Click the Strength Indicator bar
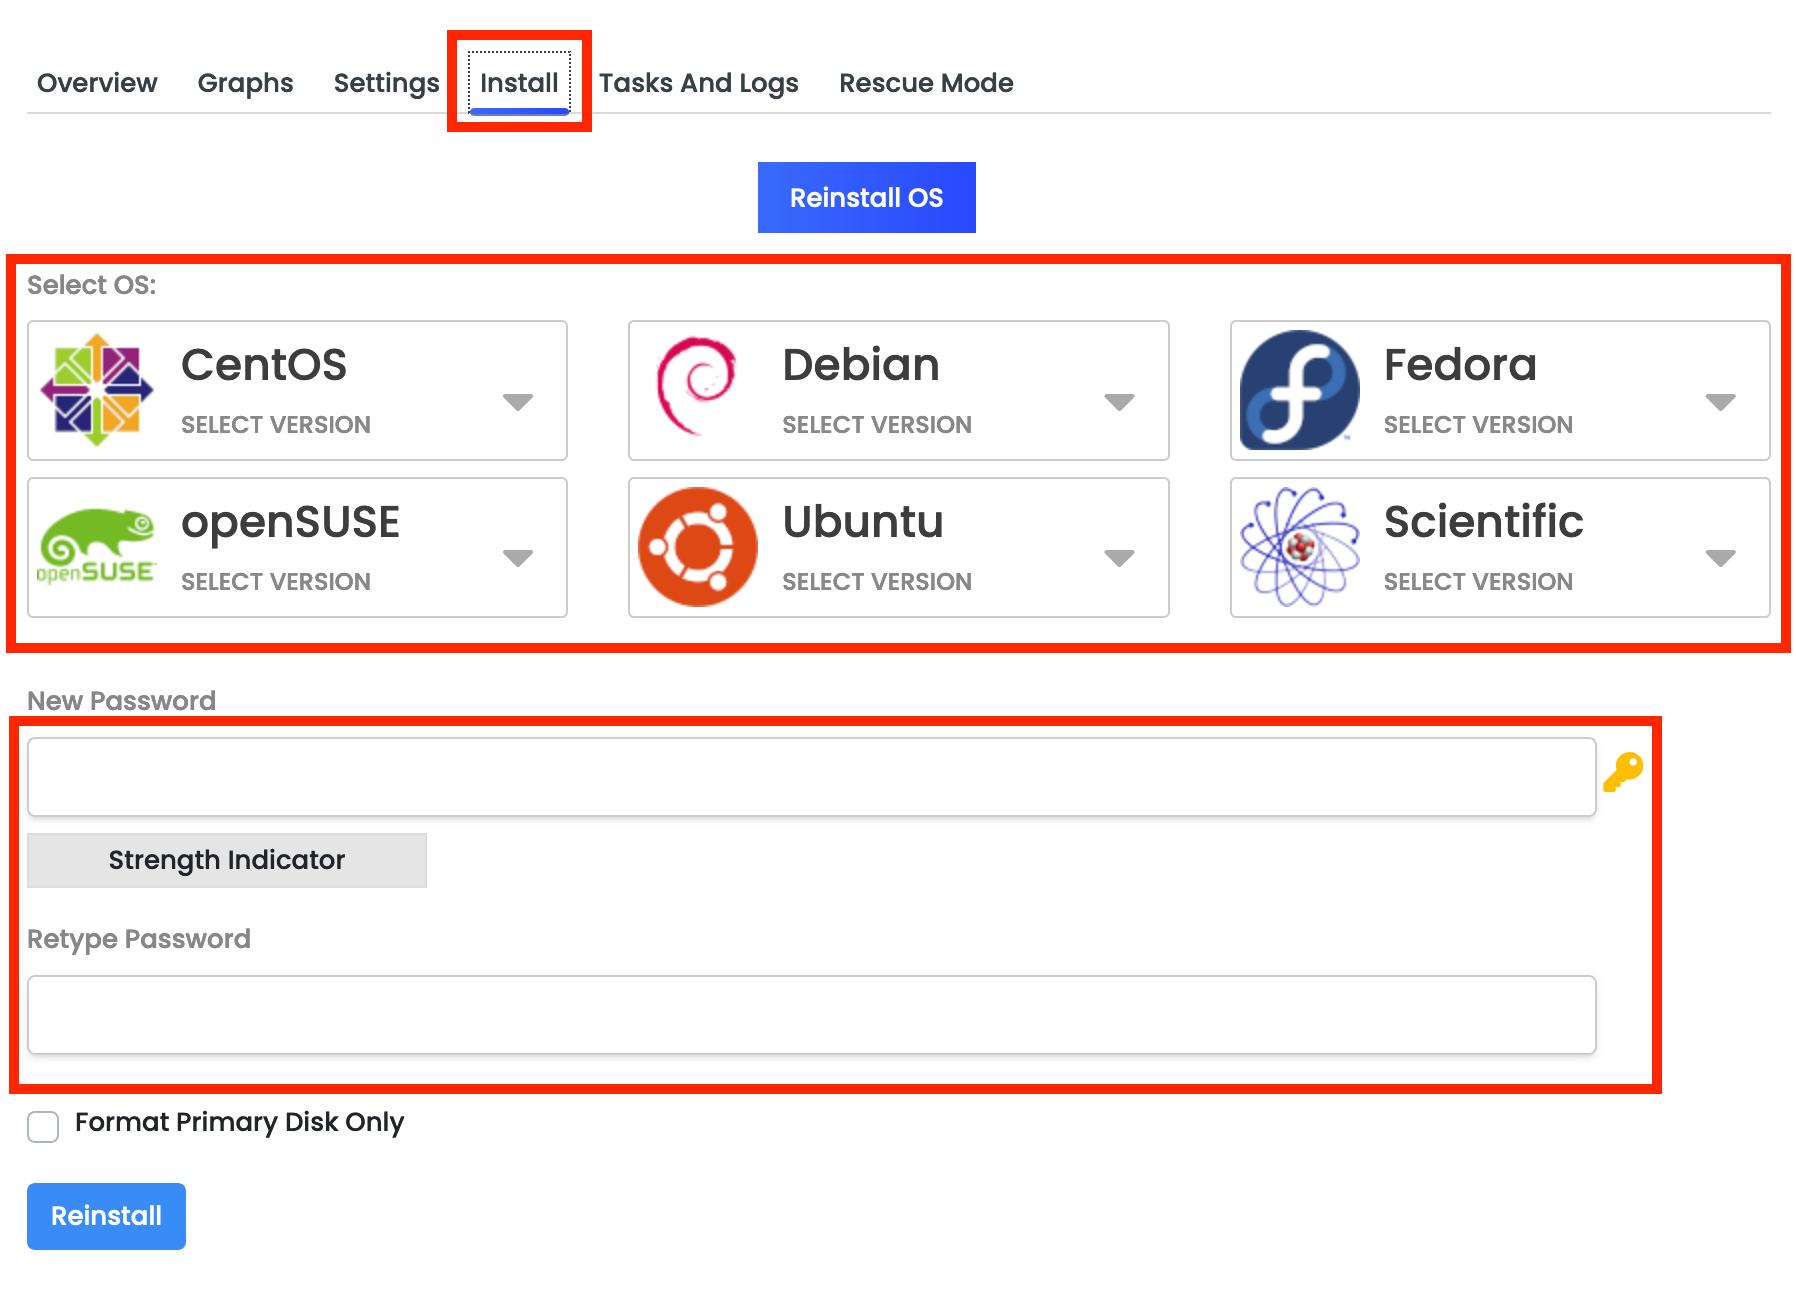 coord(227,860)
